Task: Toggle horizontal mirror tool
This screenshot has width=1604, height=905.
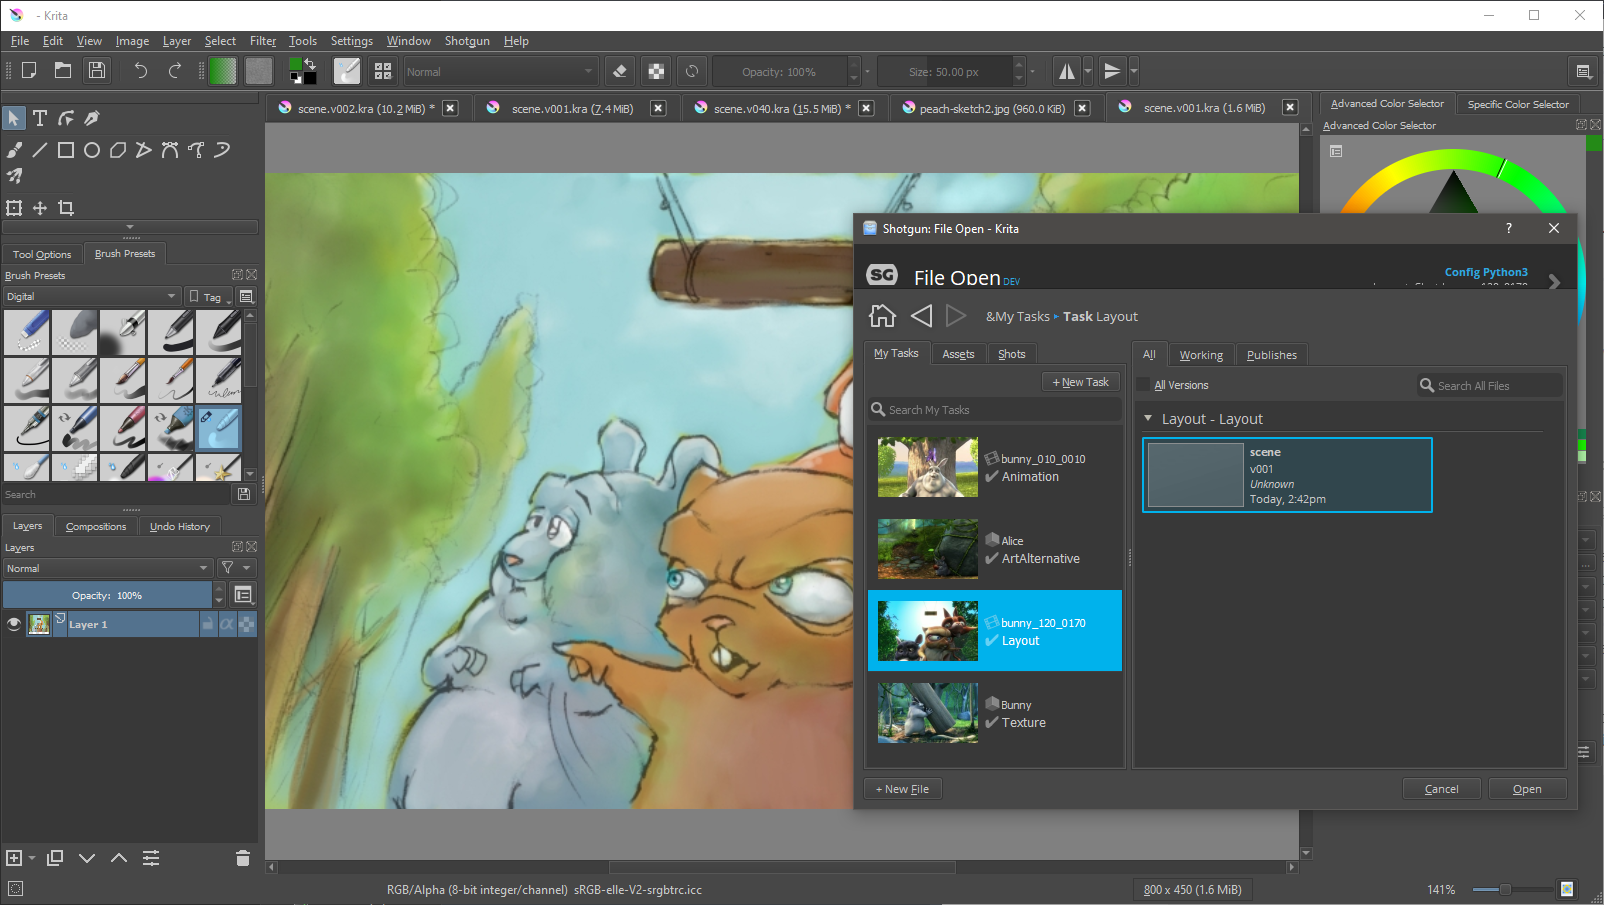Action: pyautogui.click(x=1067, y=71)
